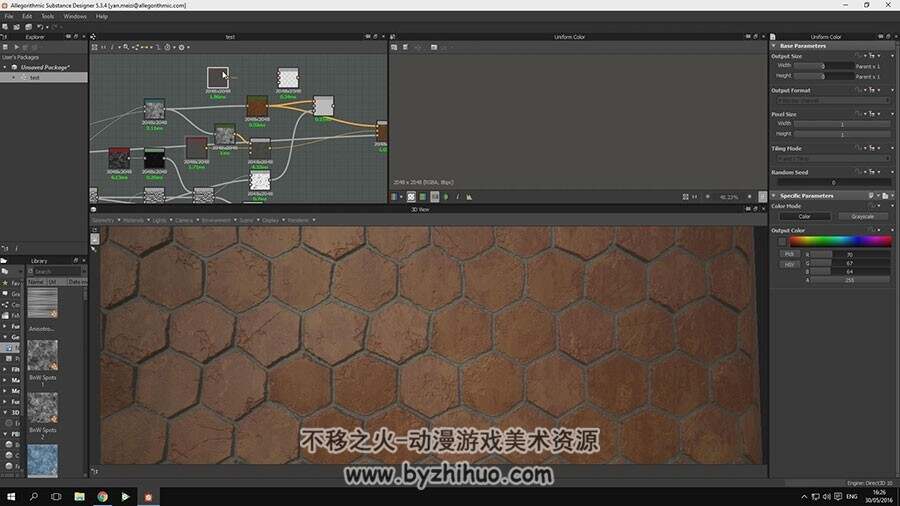This screenshot has width=900, height=506.
Task: Open the Renderer dropdown in 3D View
Action: [298, 220]
